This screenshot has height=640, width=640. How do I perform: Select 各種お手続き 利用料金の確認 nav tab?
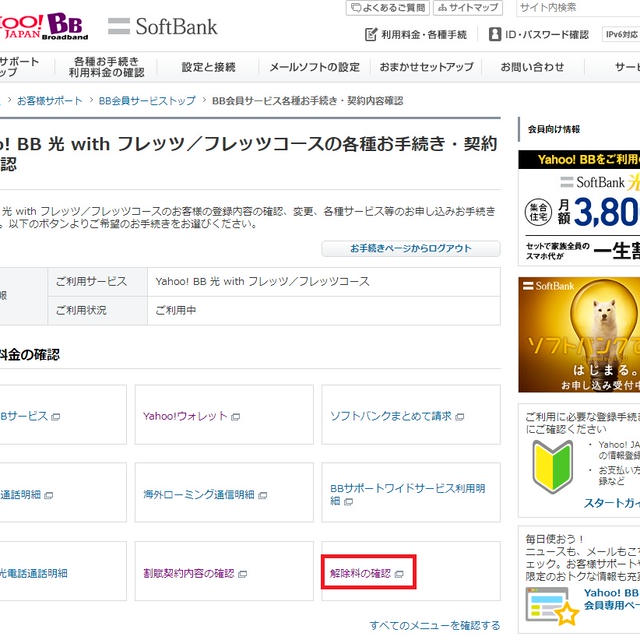(x=106, y=67)
